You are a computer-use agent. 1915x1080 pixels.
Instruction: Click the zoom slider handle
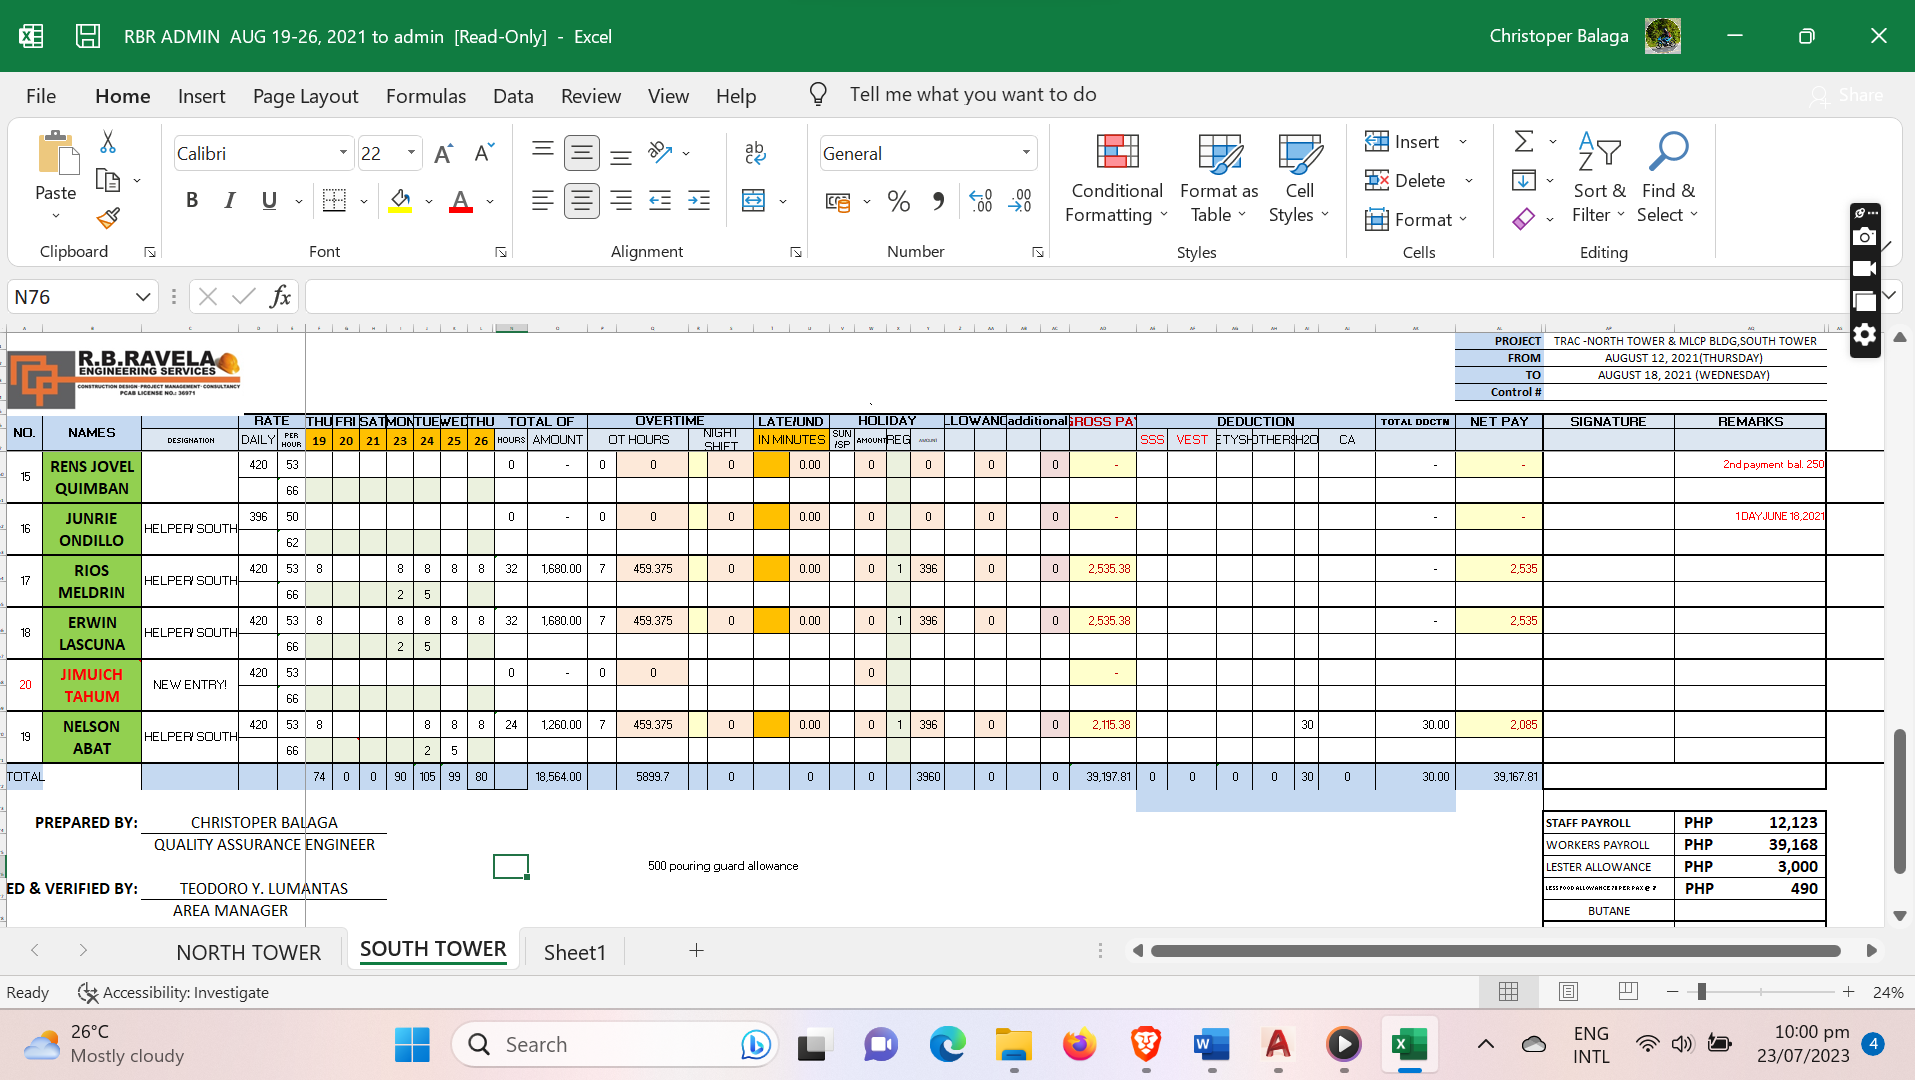[x=1702, y=992]
